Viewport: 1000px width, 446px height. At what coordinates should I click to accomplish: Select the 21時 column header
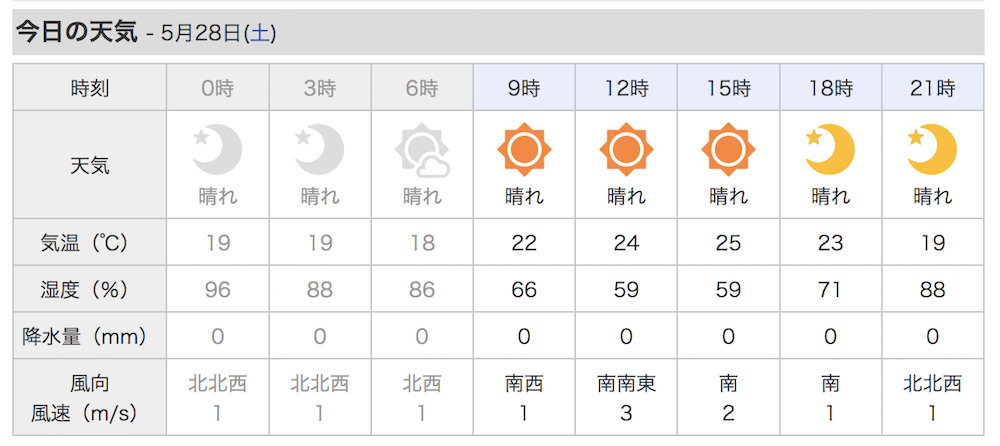932,87
